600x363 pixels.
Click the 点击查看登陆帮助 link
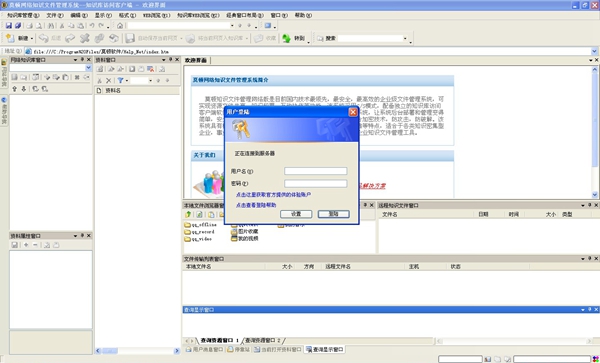tap(256, 205)
